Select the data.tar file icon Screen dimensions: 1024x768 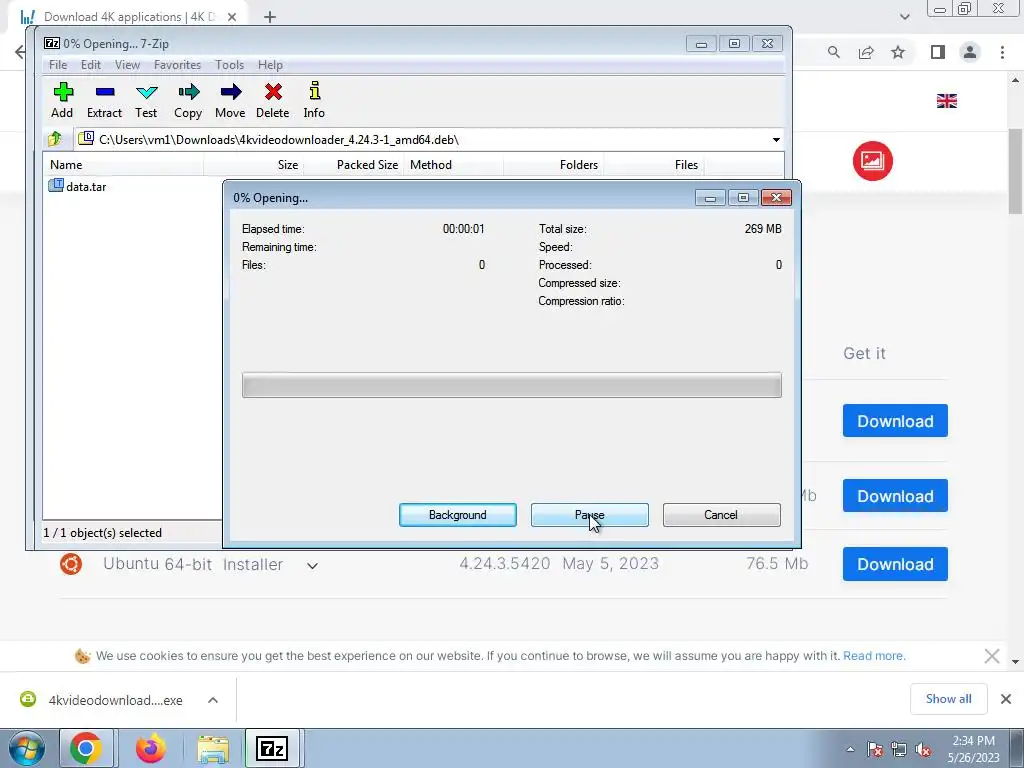point(56,186)
